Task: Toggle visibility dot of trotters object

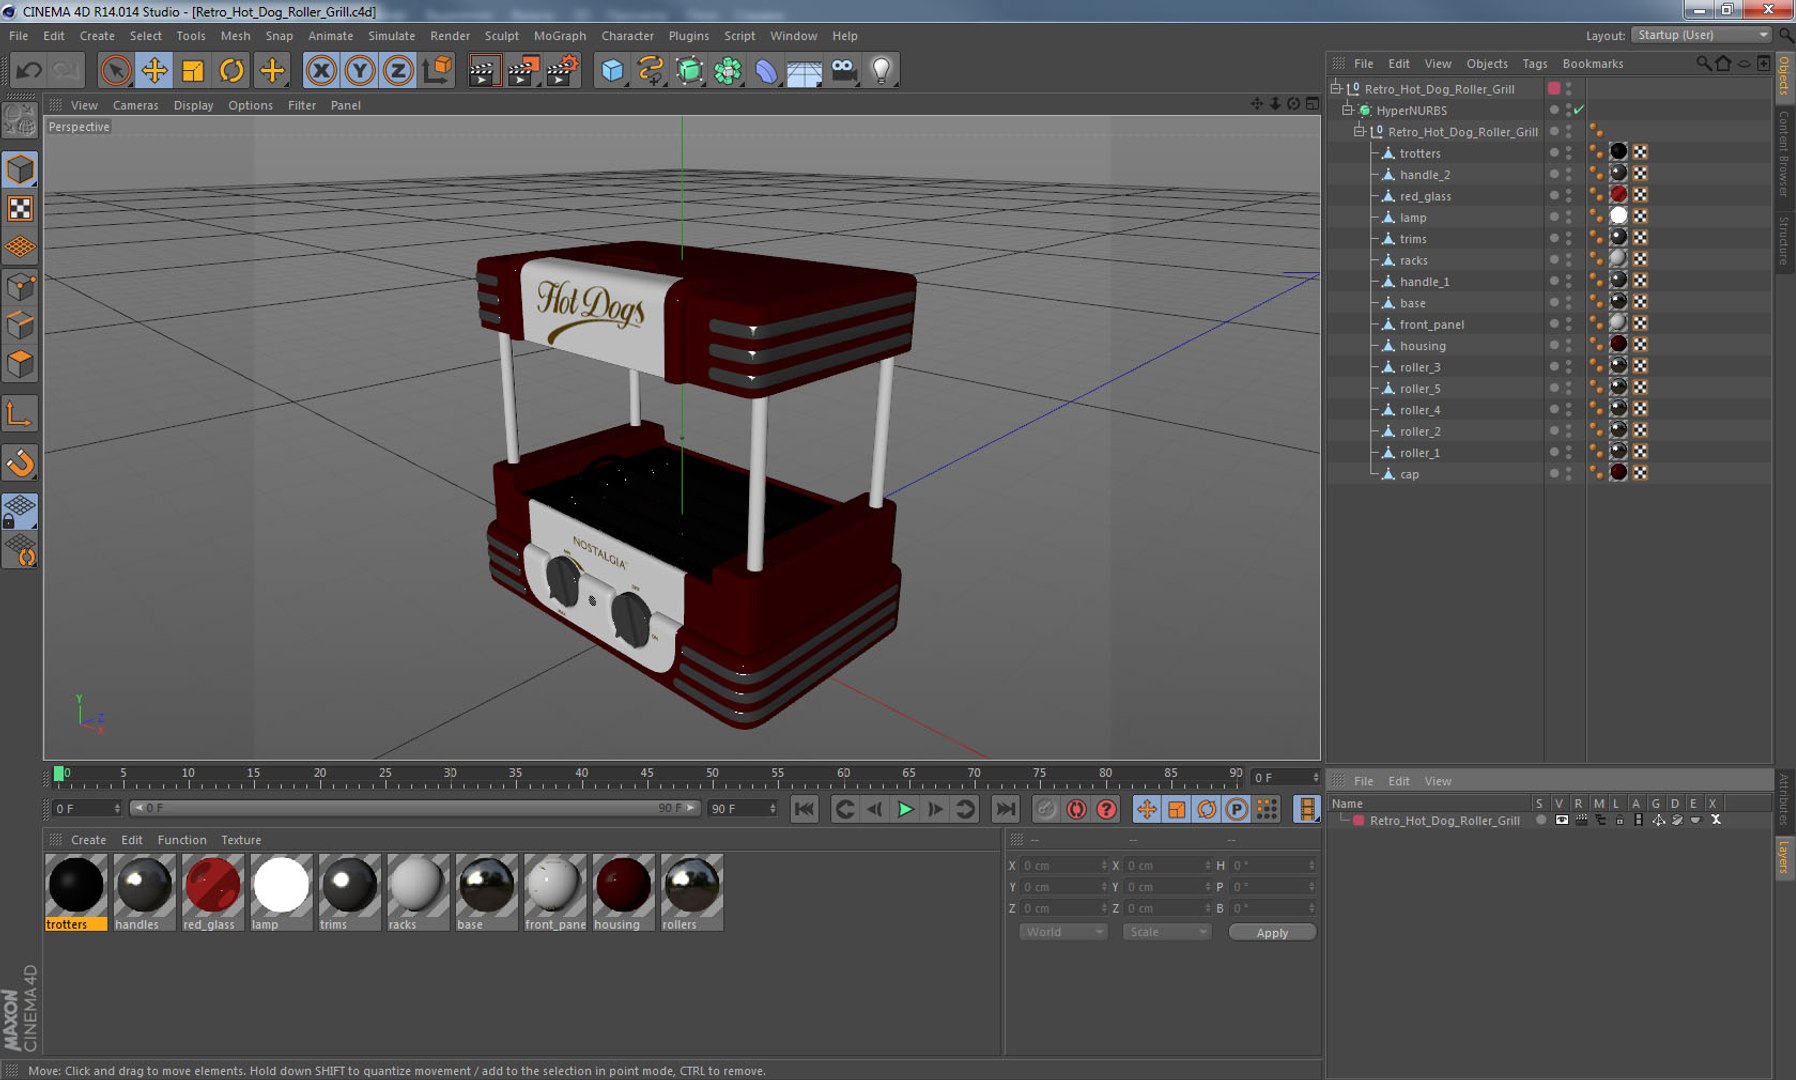Action: tap(1554, 152)
